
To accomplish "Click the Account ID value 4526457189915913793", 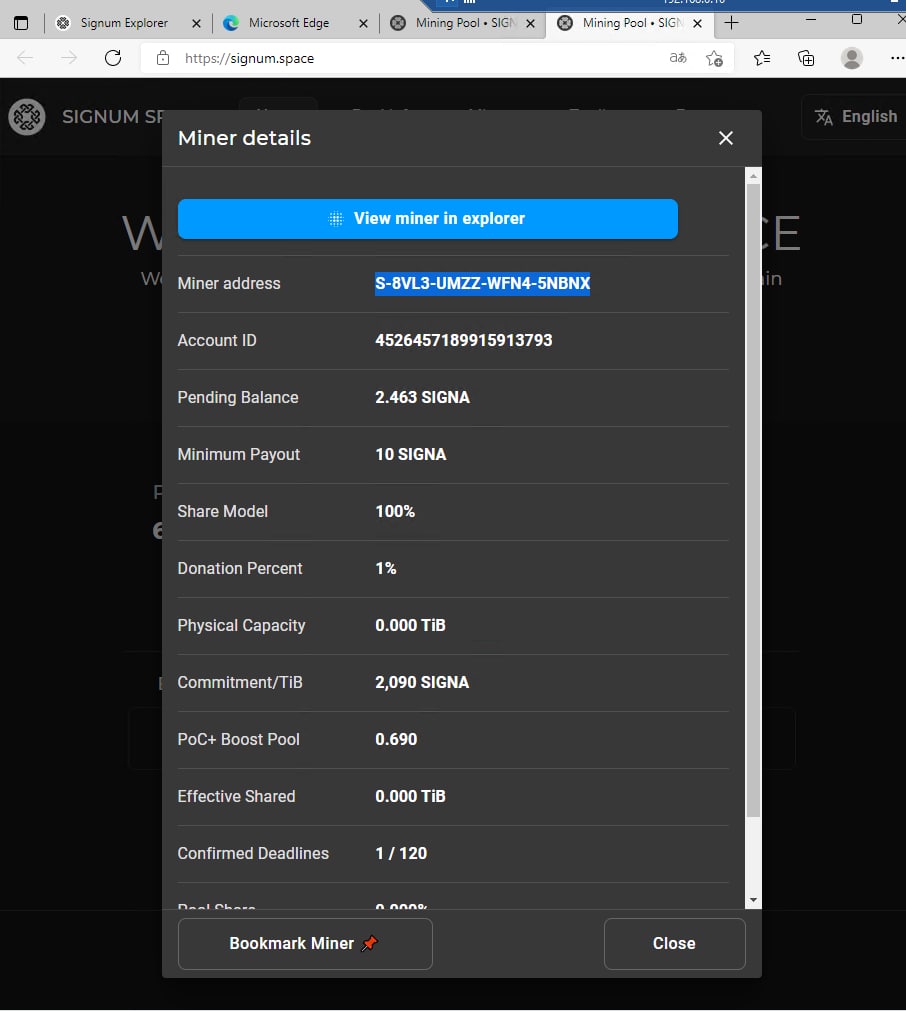I will (x=464, y=340).
